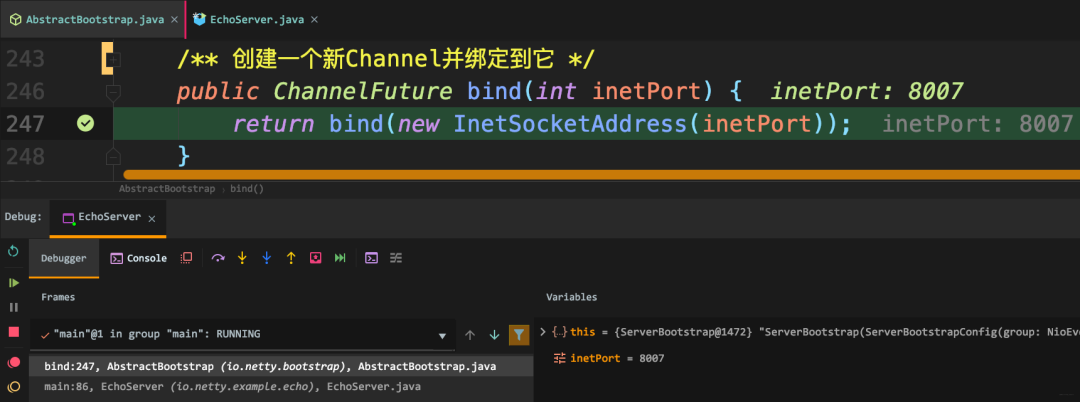This screenshot has height=402, width=1080.
Task: Toggle the frames filter funnel button
Action: 519,335
